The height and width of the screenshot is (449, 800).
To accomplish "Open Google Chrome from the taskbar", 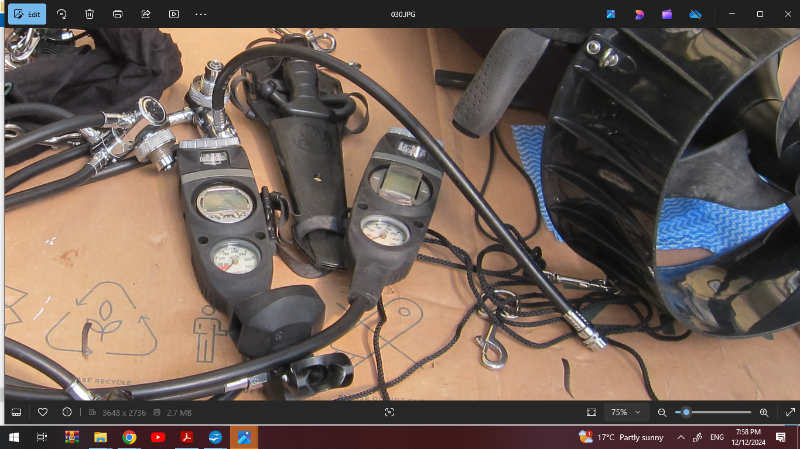I will (x=129, y=437).
